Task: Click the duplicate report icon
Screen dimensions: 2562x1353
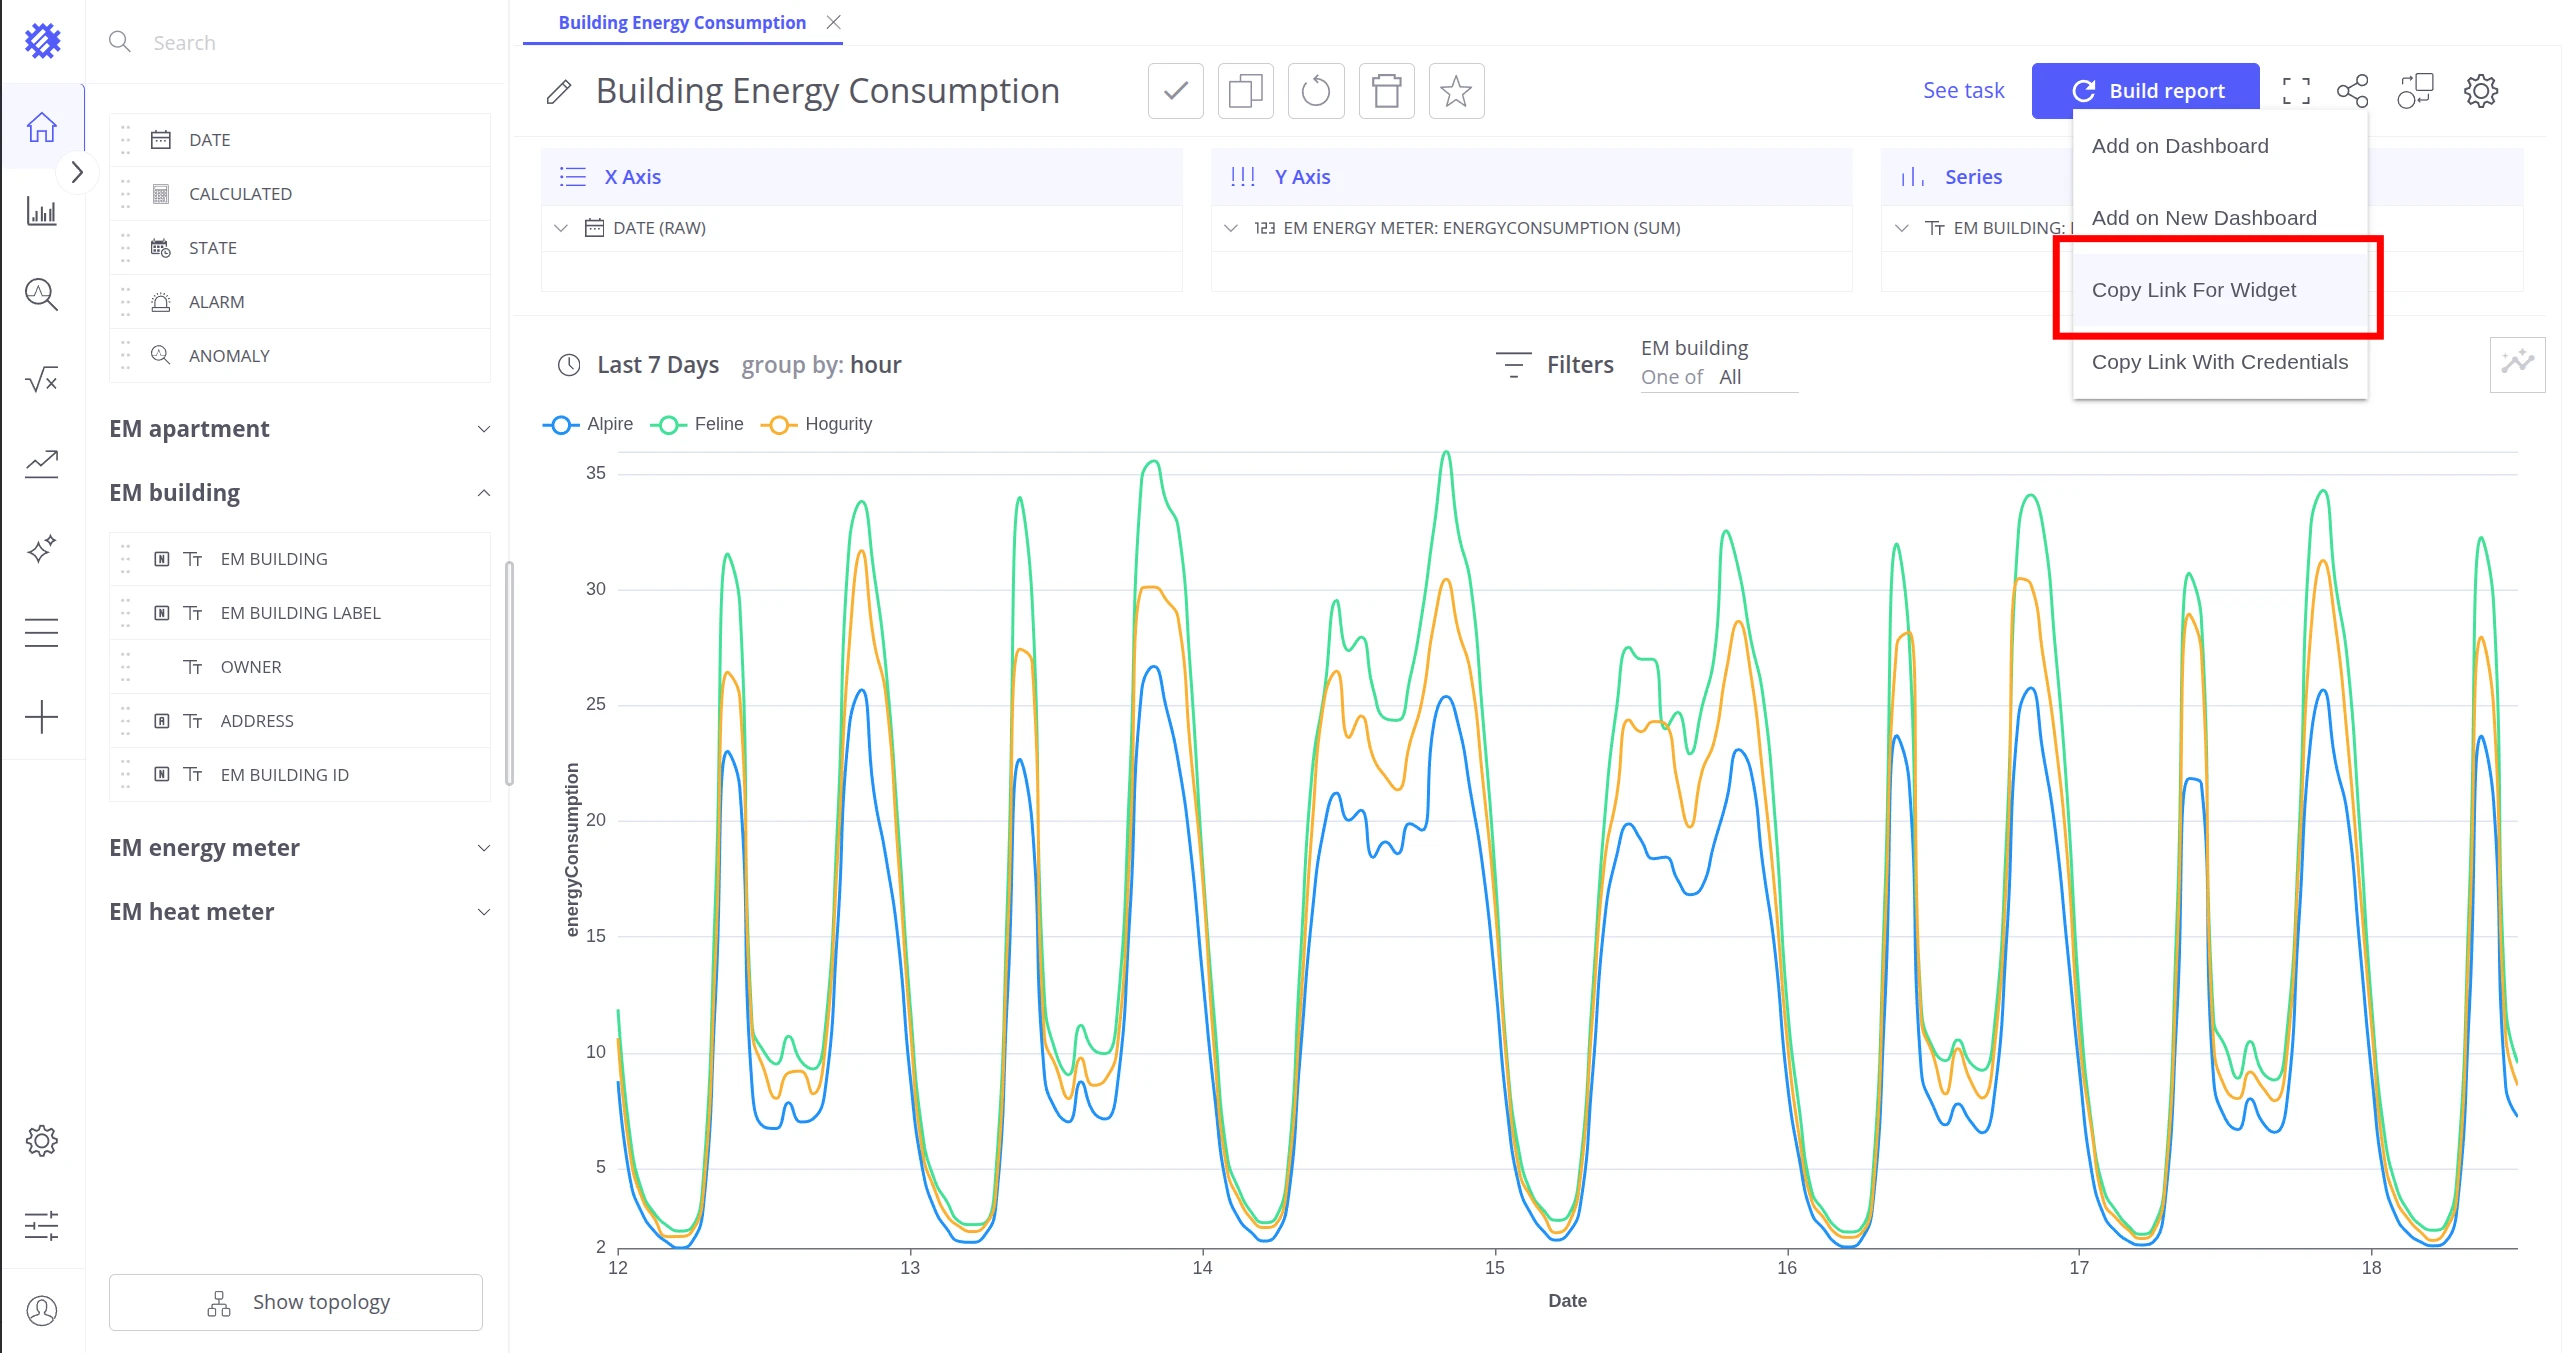Action: tap(1245, 91)
